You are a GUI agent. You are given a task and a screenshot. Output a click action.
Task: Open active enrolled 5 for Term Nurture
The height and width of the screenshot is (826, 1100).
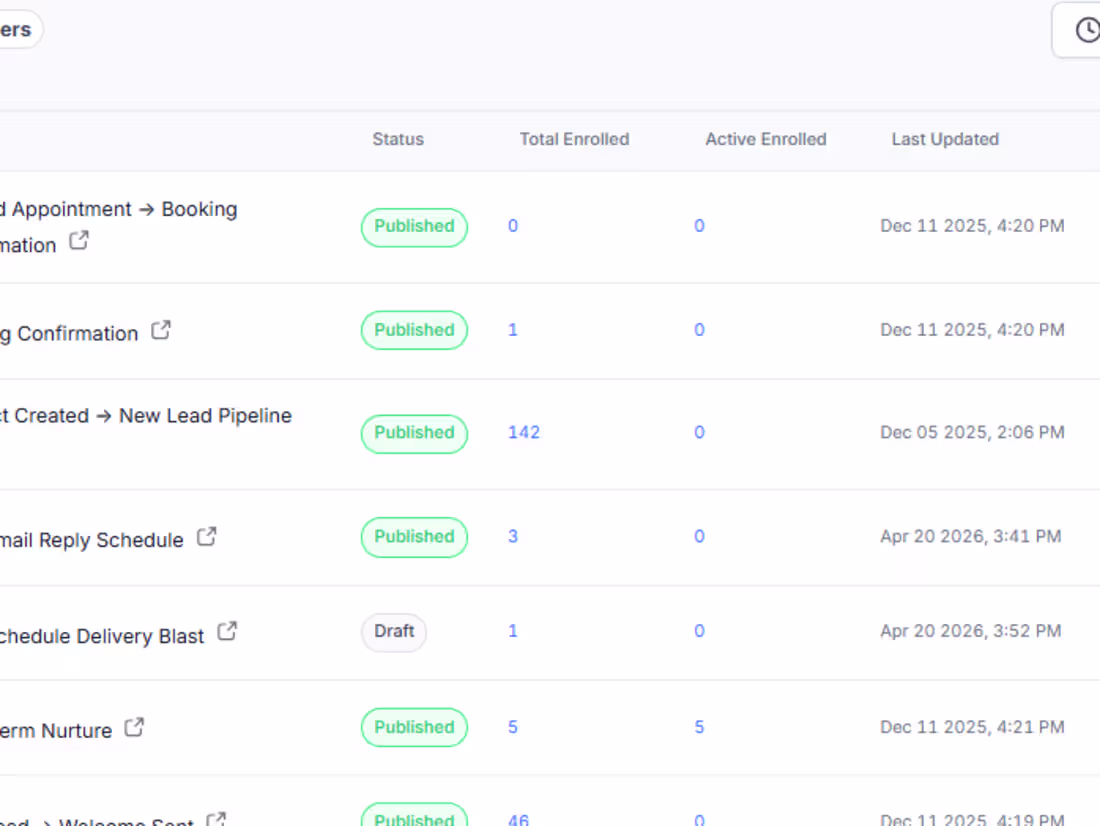click(x=699, y=727)
